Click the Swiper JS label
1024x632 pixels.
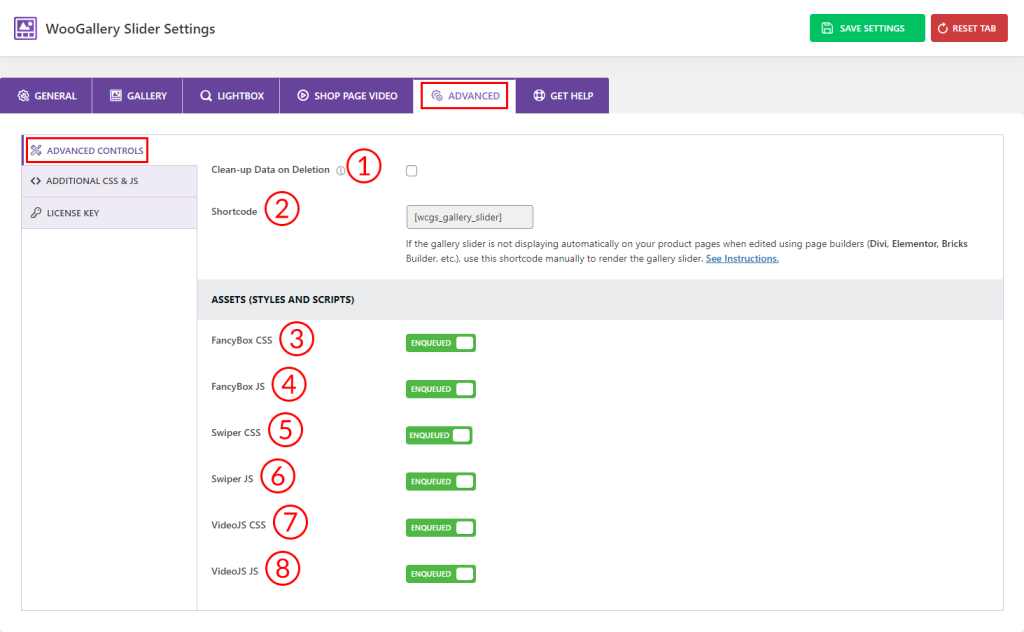pos(232,479)
